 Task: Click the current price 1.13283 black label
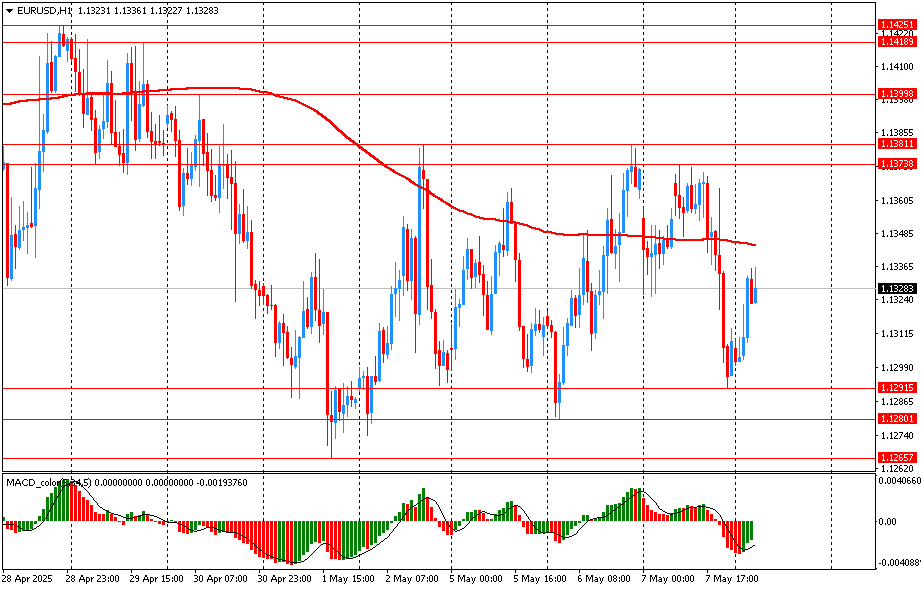point(896,288)
